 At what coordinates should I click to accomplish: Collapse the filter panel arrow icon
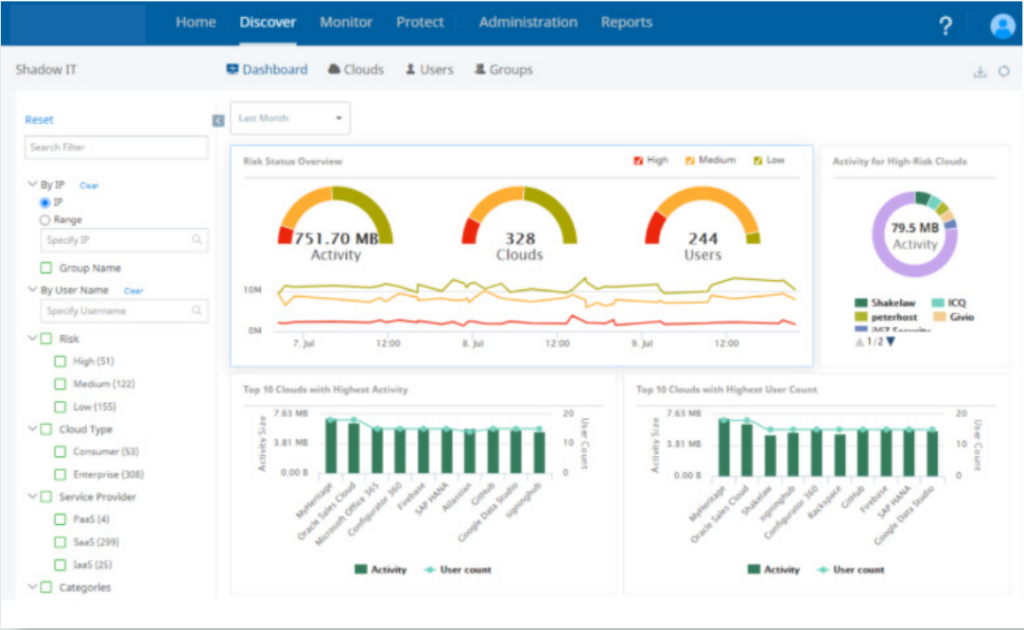click(218, 120)
